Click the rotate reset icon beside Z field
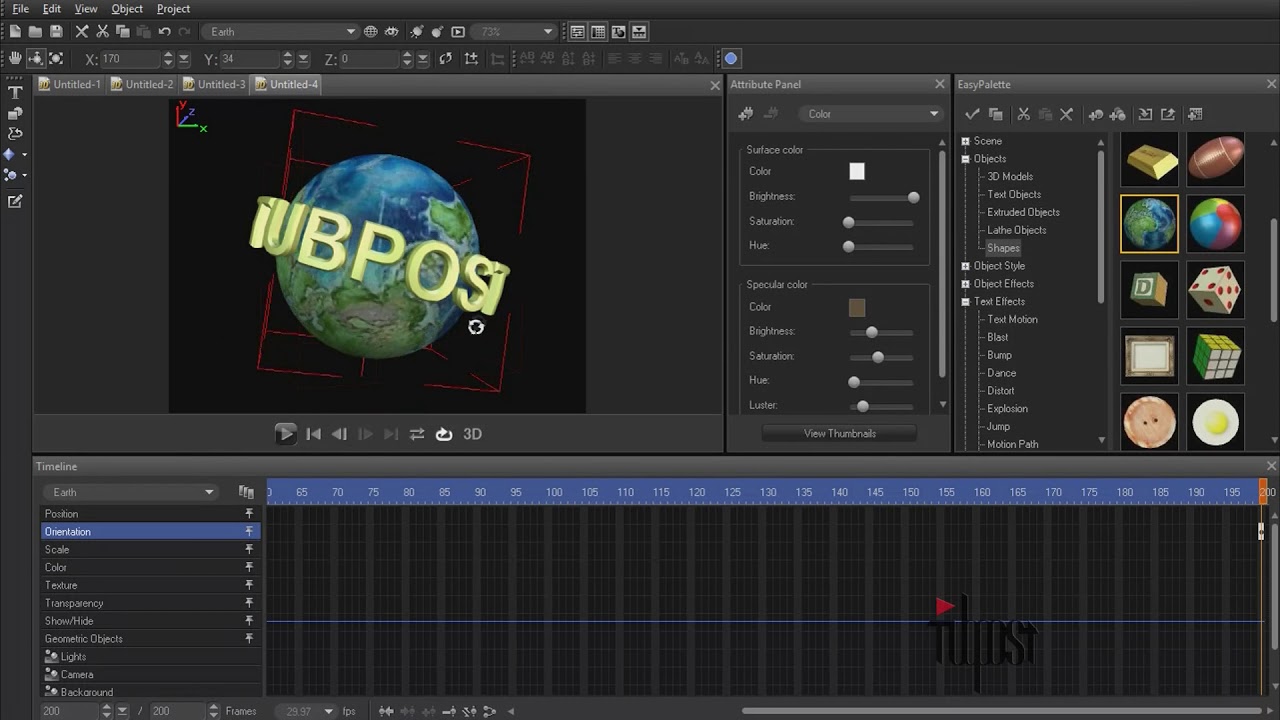 (446, 59)
